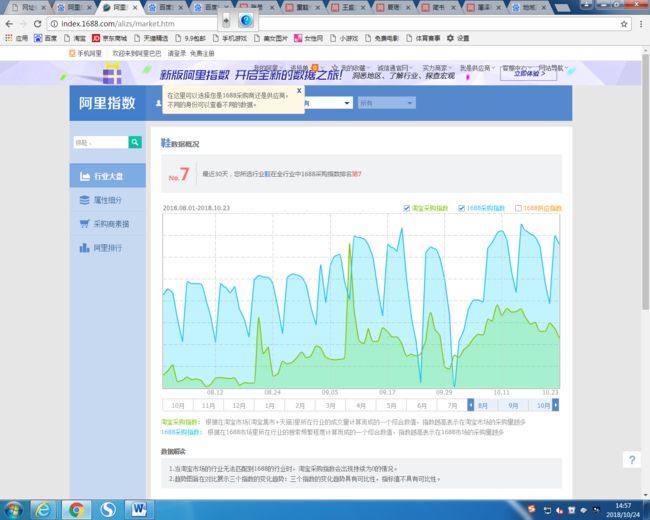Select 12月 in the month timeline
Screen dimensions: 650x520
239,405
